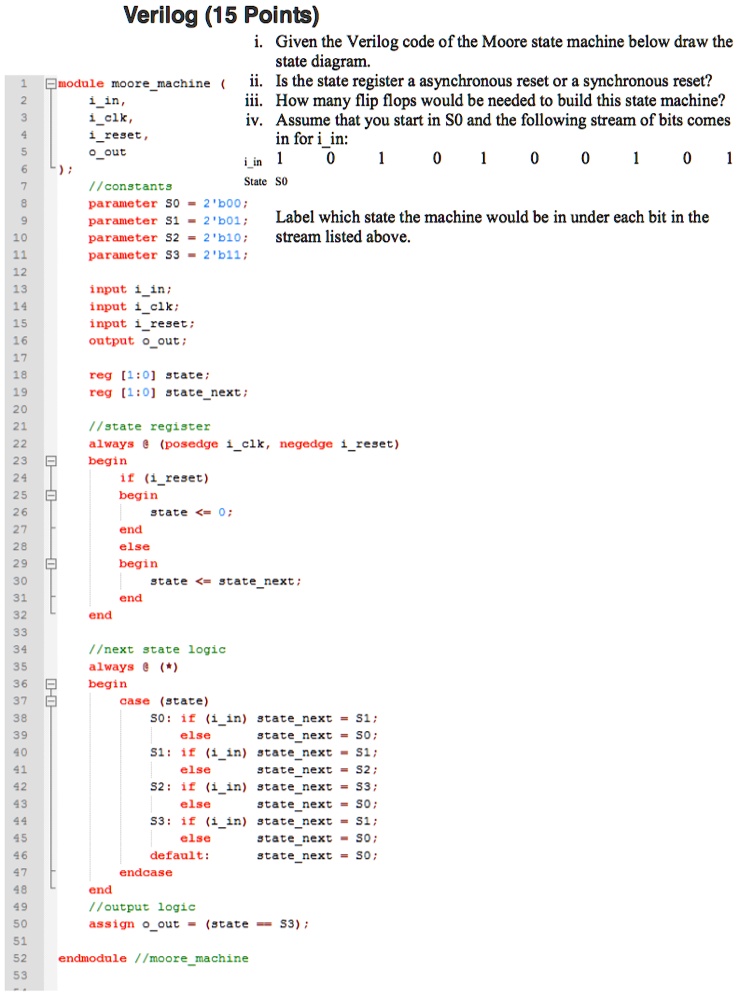Screen dimensions: 737x995
Task: Collapse the next state logic begin block on line 36
Action: coord(50,684)
